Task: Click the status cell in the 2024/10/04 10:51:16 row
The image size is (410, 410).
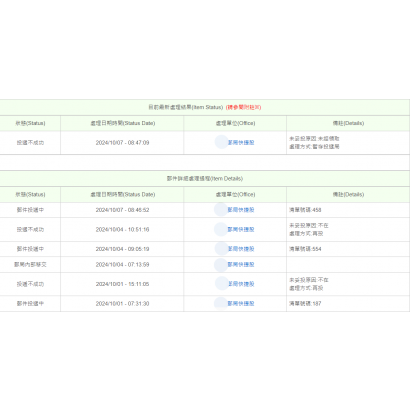Action: tap(30, 230)
